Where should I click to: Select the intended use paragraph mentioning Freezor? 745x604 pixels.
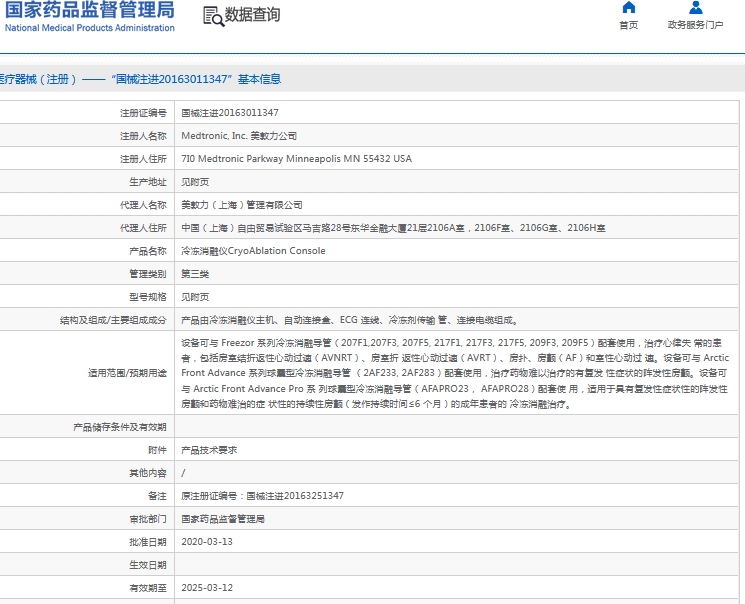tap(455, 373)
